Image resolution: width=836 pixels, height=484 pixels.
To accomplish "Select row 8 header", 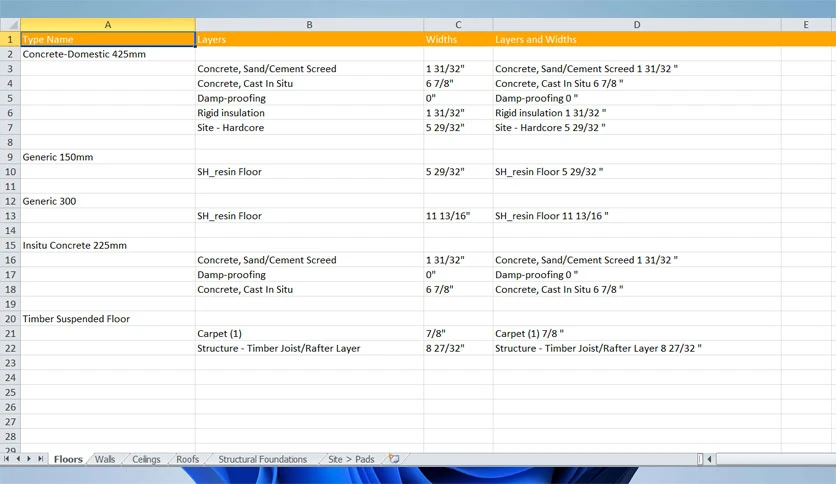I will (x=10, y=142).
